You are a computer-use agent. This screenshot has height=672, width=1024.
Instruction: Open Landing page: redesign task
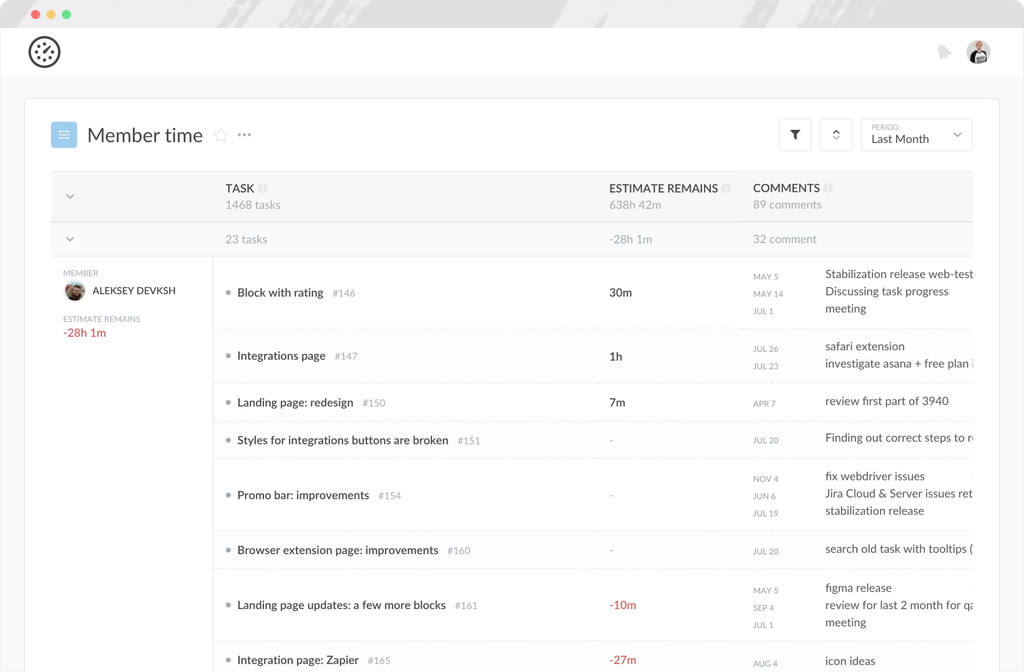(x=295, y=403)
